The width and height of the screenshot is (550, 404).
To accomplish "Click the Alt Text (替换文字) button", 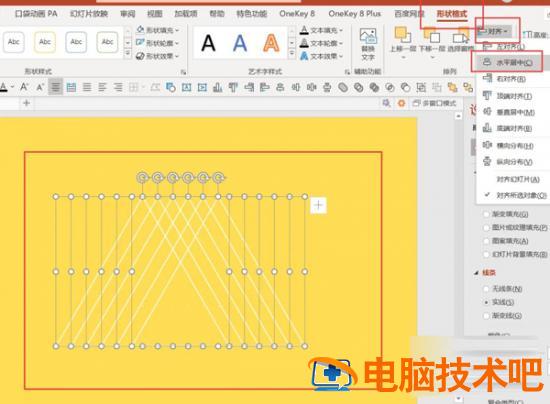I will 368,44.
